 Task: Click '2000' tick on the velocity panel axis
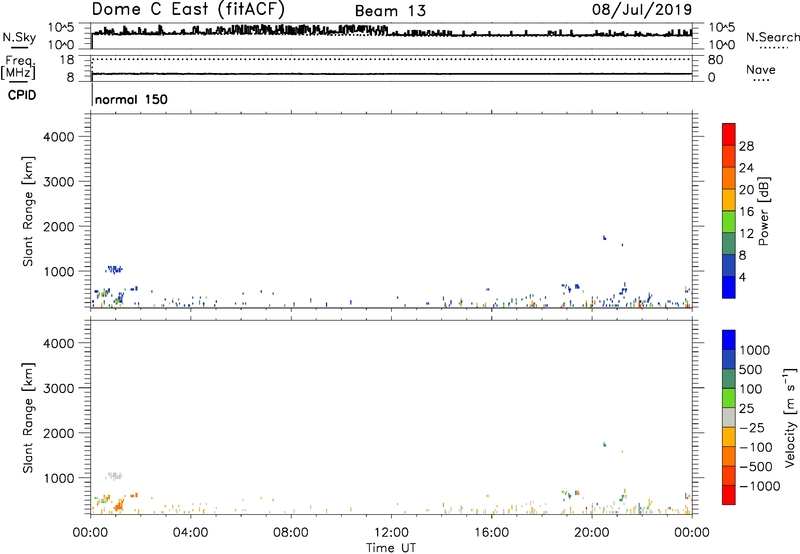pyautogui.click(x=59, y=433)
